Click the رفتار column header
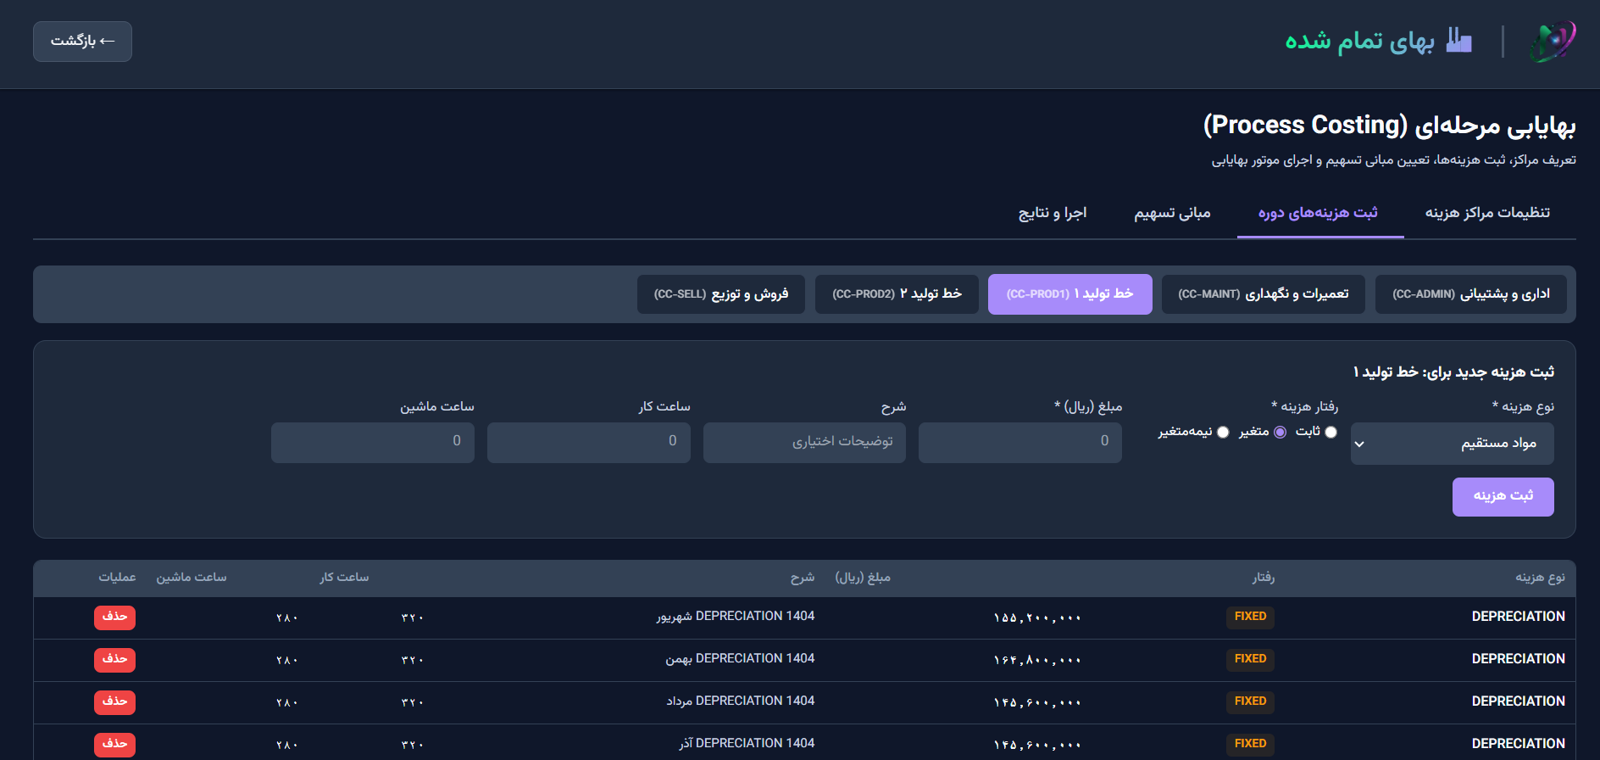 pos(1263,578)
